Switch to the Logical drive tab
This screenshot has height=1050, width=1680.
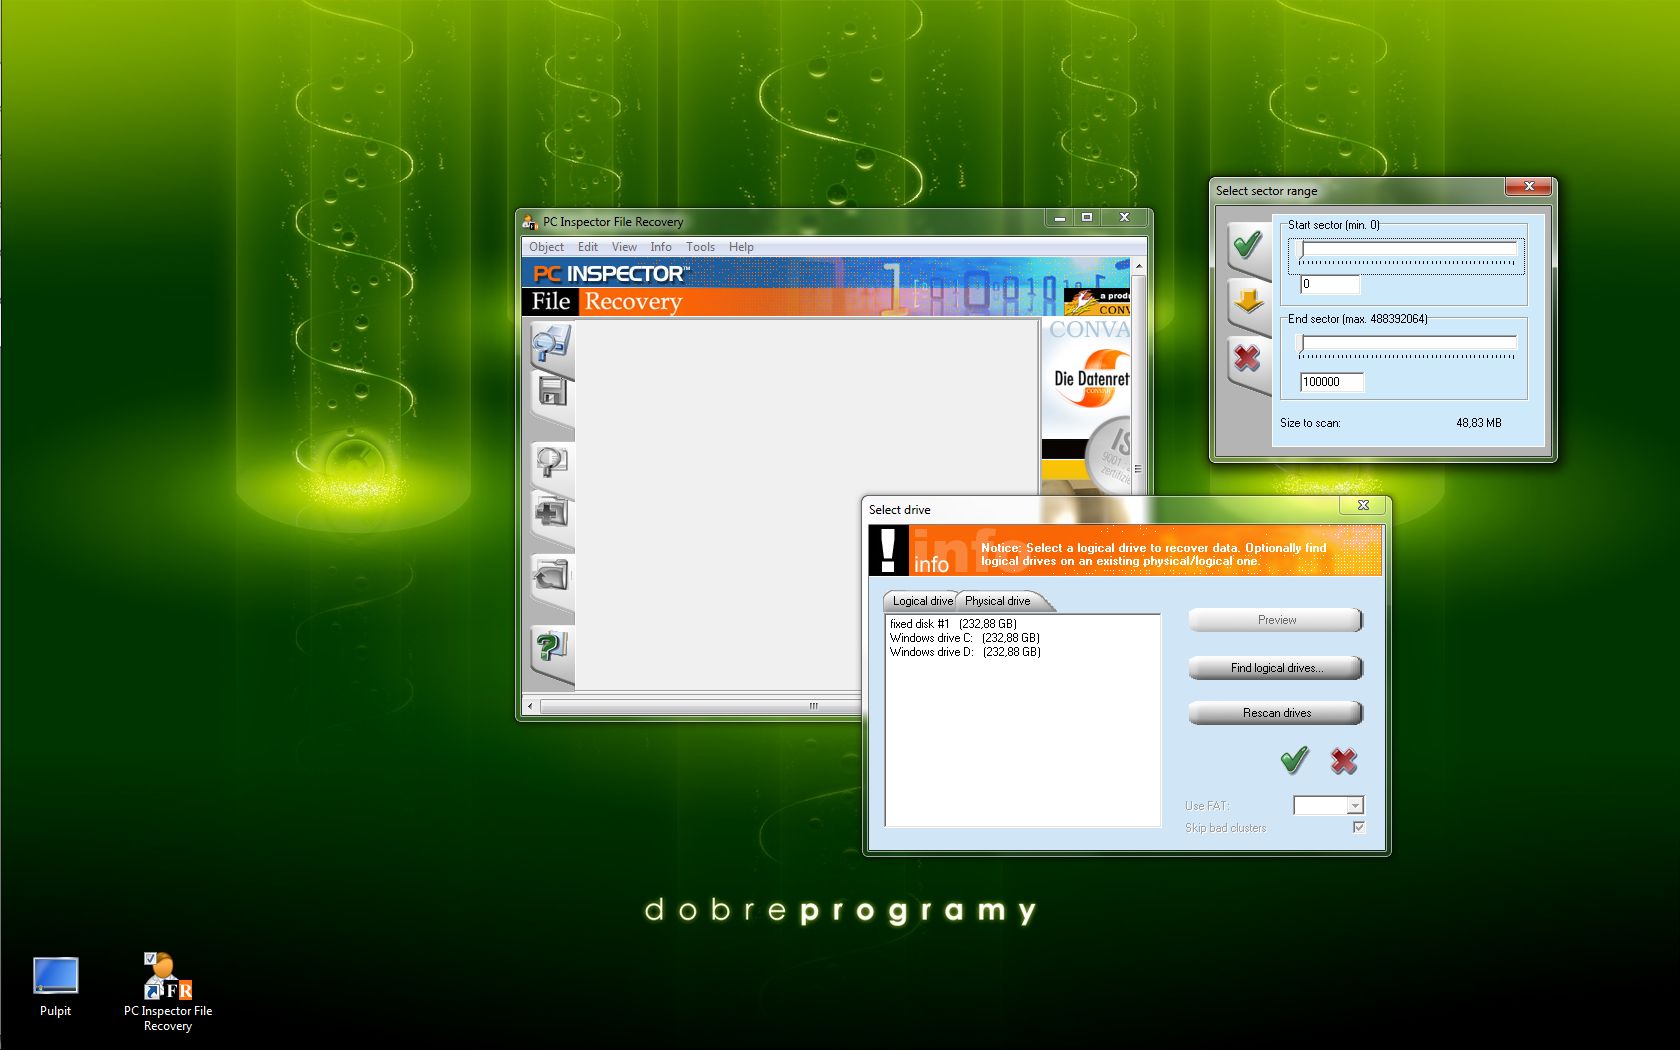coord(921,601)
